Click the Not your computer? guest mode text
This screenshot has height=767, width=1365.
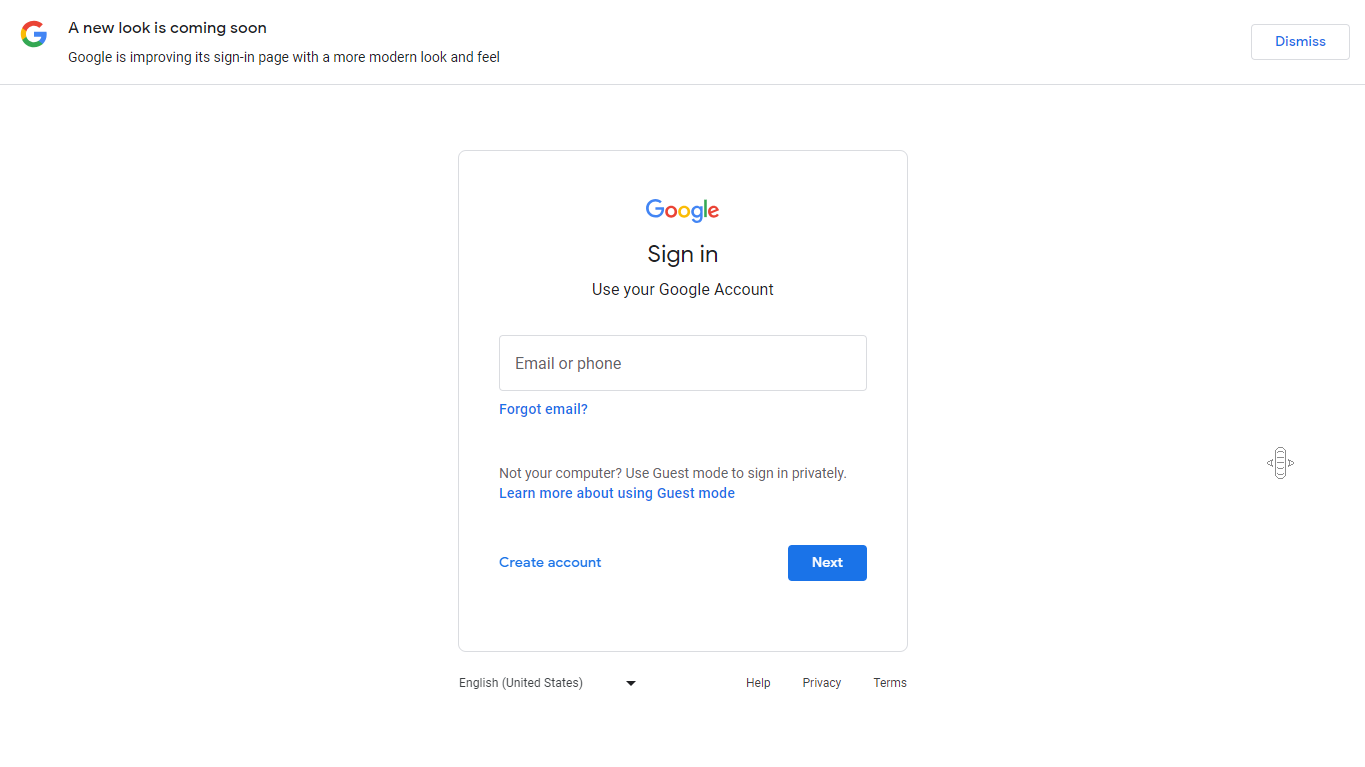(672, 473)
